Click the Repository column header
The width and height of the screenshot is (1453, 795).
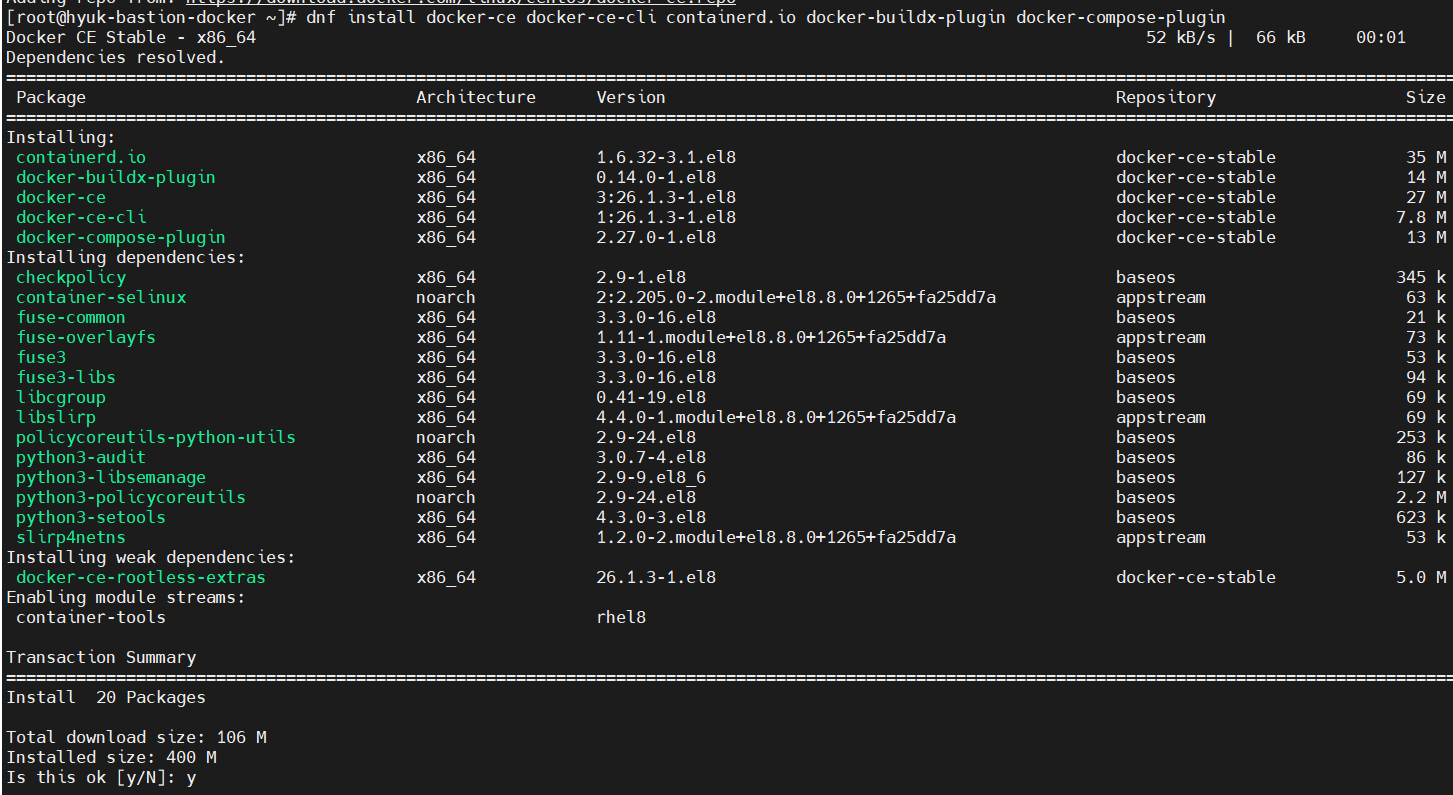pyautogui.click(x=1165, y=97)
